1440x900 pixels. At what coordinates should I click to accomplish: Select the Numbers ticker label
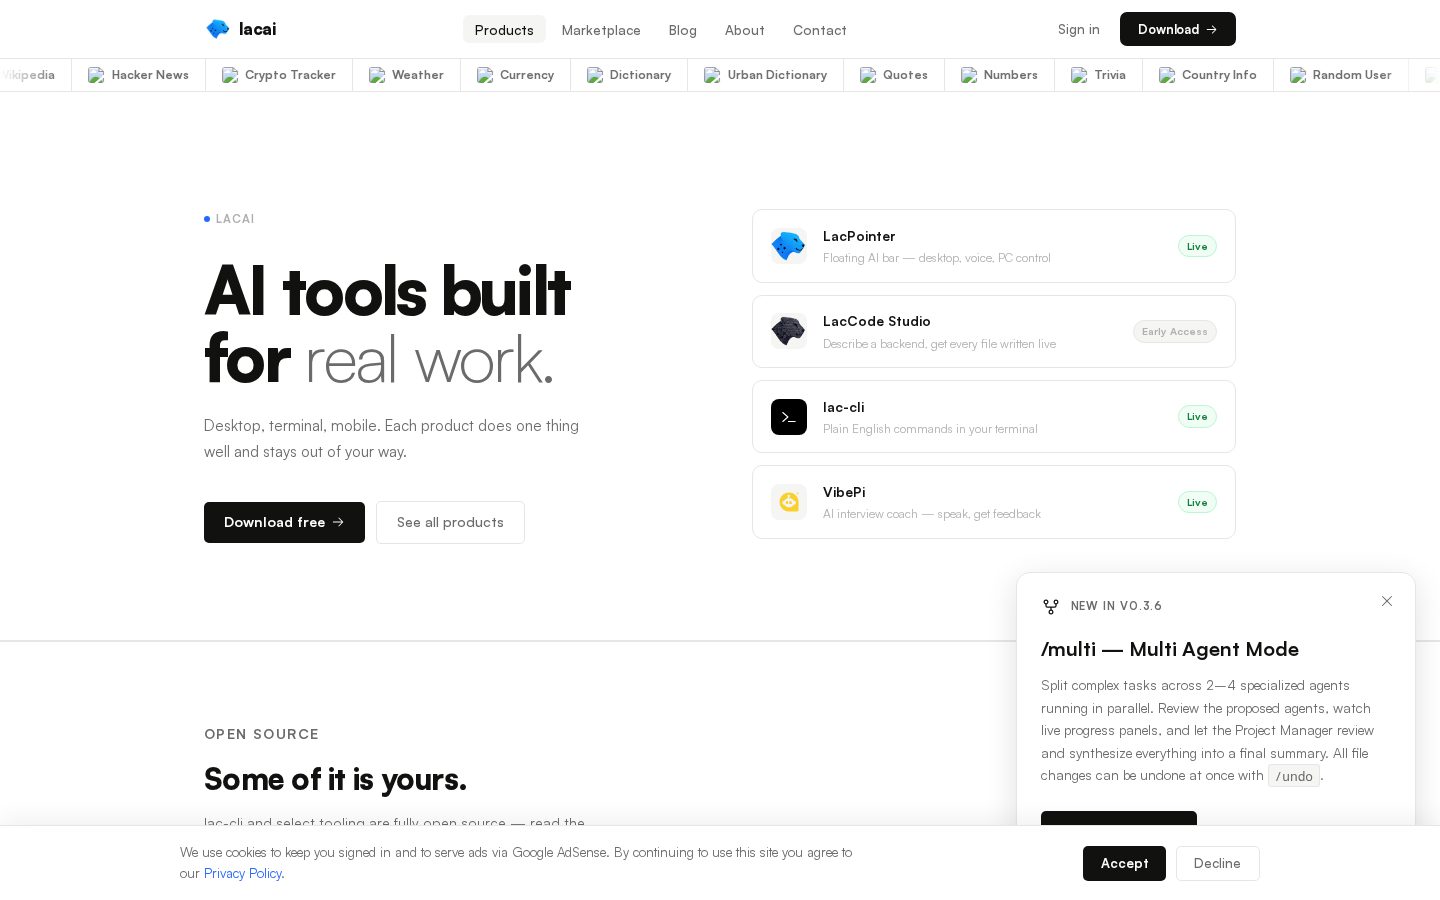[x=1011, y=75]
